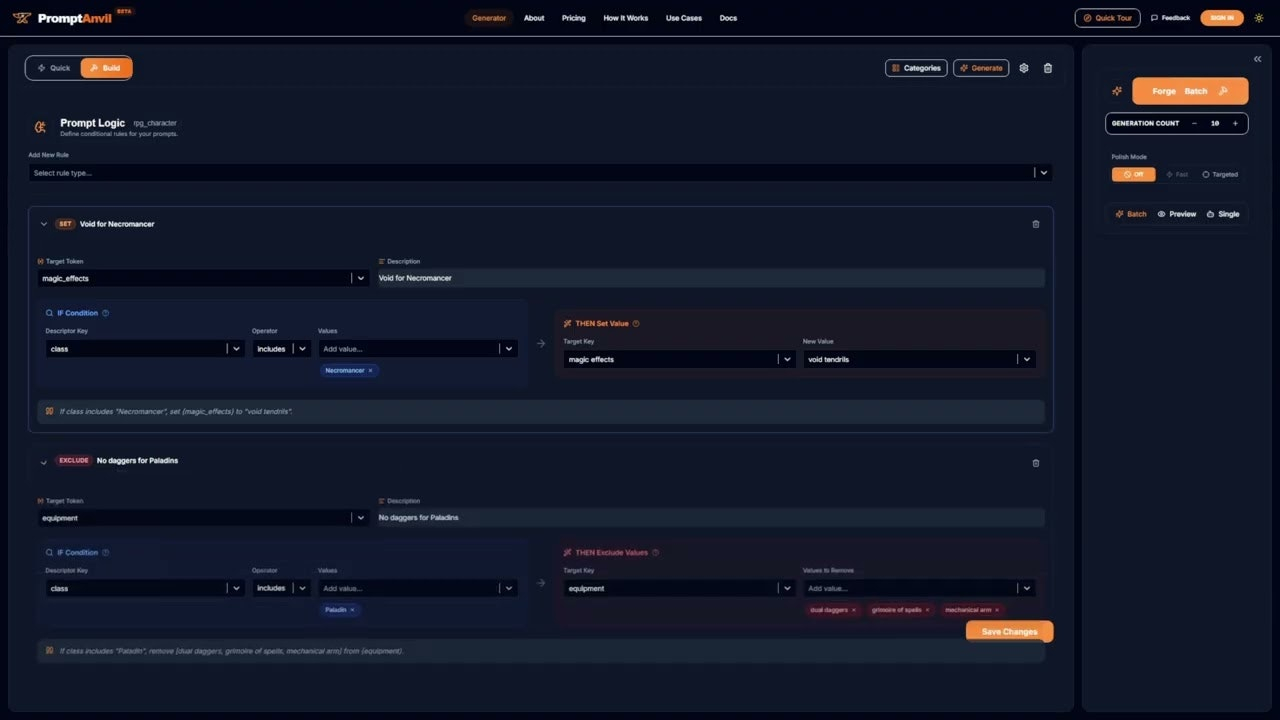Click the Save Changes button
This screenshot has height=720, width=1280.
[1009, 632]
